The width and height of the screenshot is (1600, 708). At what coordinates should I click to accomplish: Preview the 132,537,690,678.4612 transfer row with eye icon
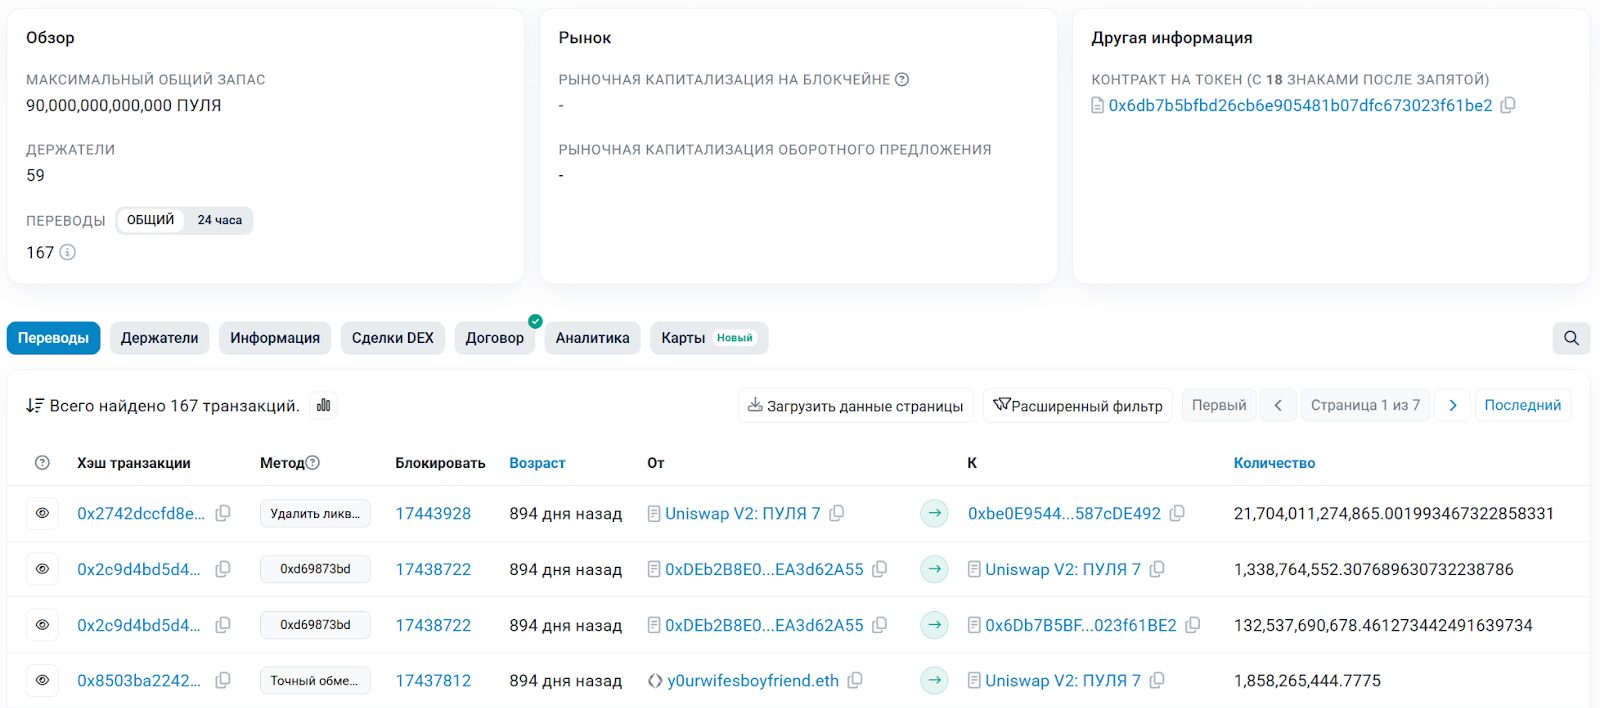[x=42, y=625]
